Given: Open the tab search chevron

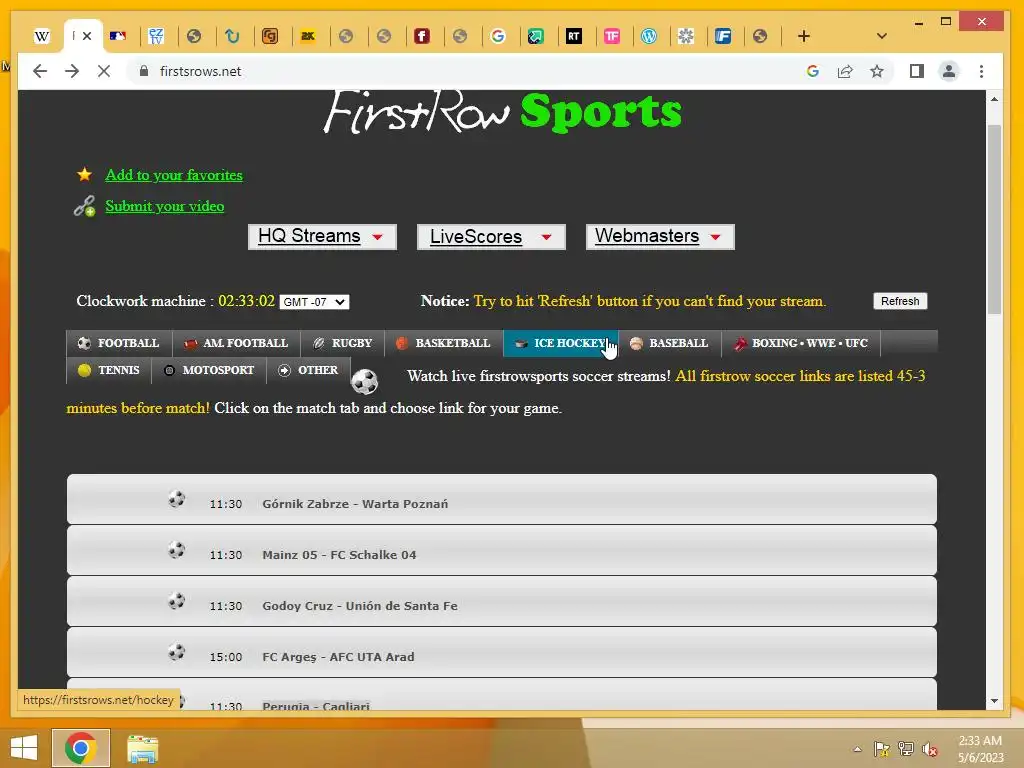Looking at the screenshot, I should coord(882,37).
